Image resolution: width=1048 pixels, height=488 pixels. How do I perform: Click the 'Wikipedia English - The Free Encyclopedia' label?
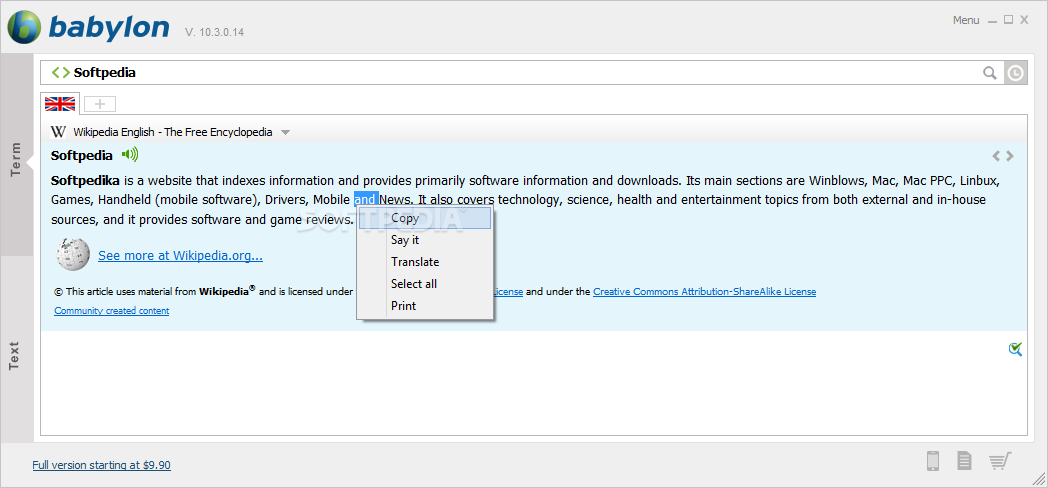173,132
